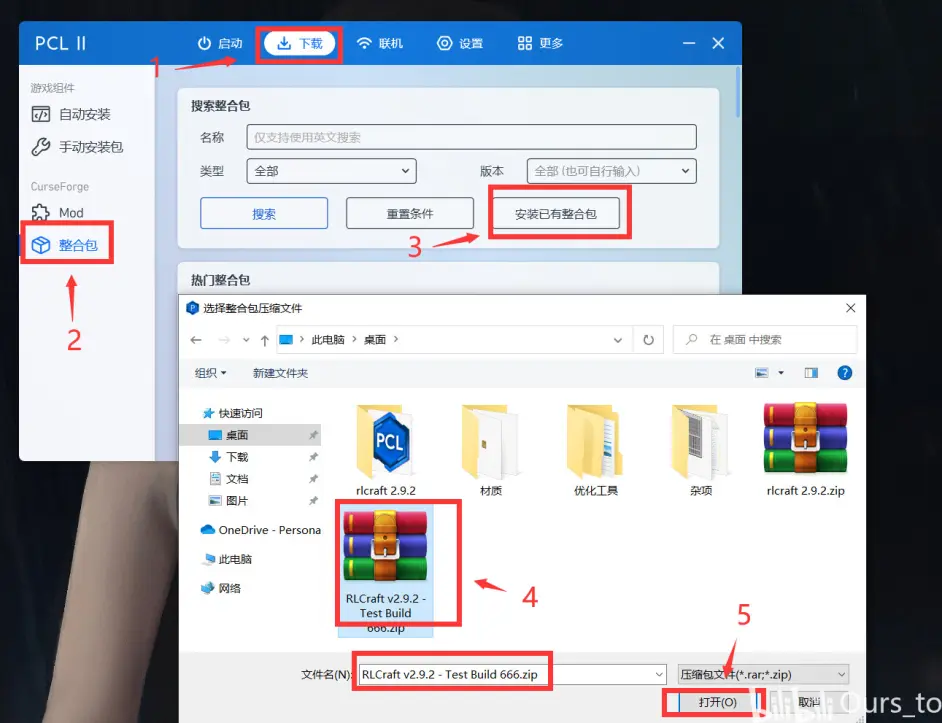Expand the address bar history dropdown
This screenshot has height=723, width=942.
[x=618, y=340]
